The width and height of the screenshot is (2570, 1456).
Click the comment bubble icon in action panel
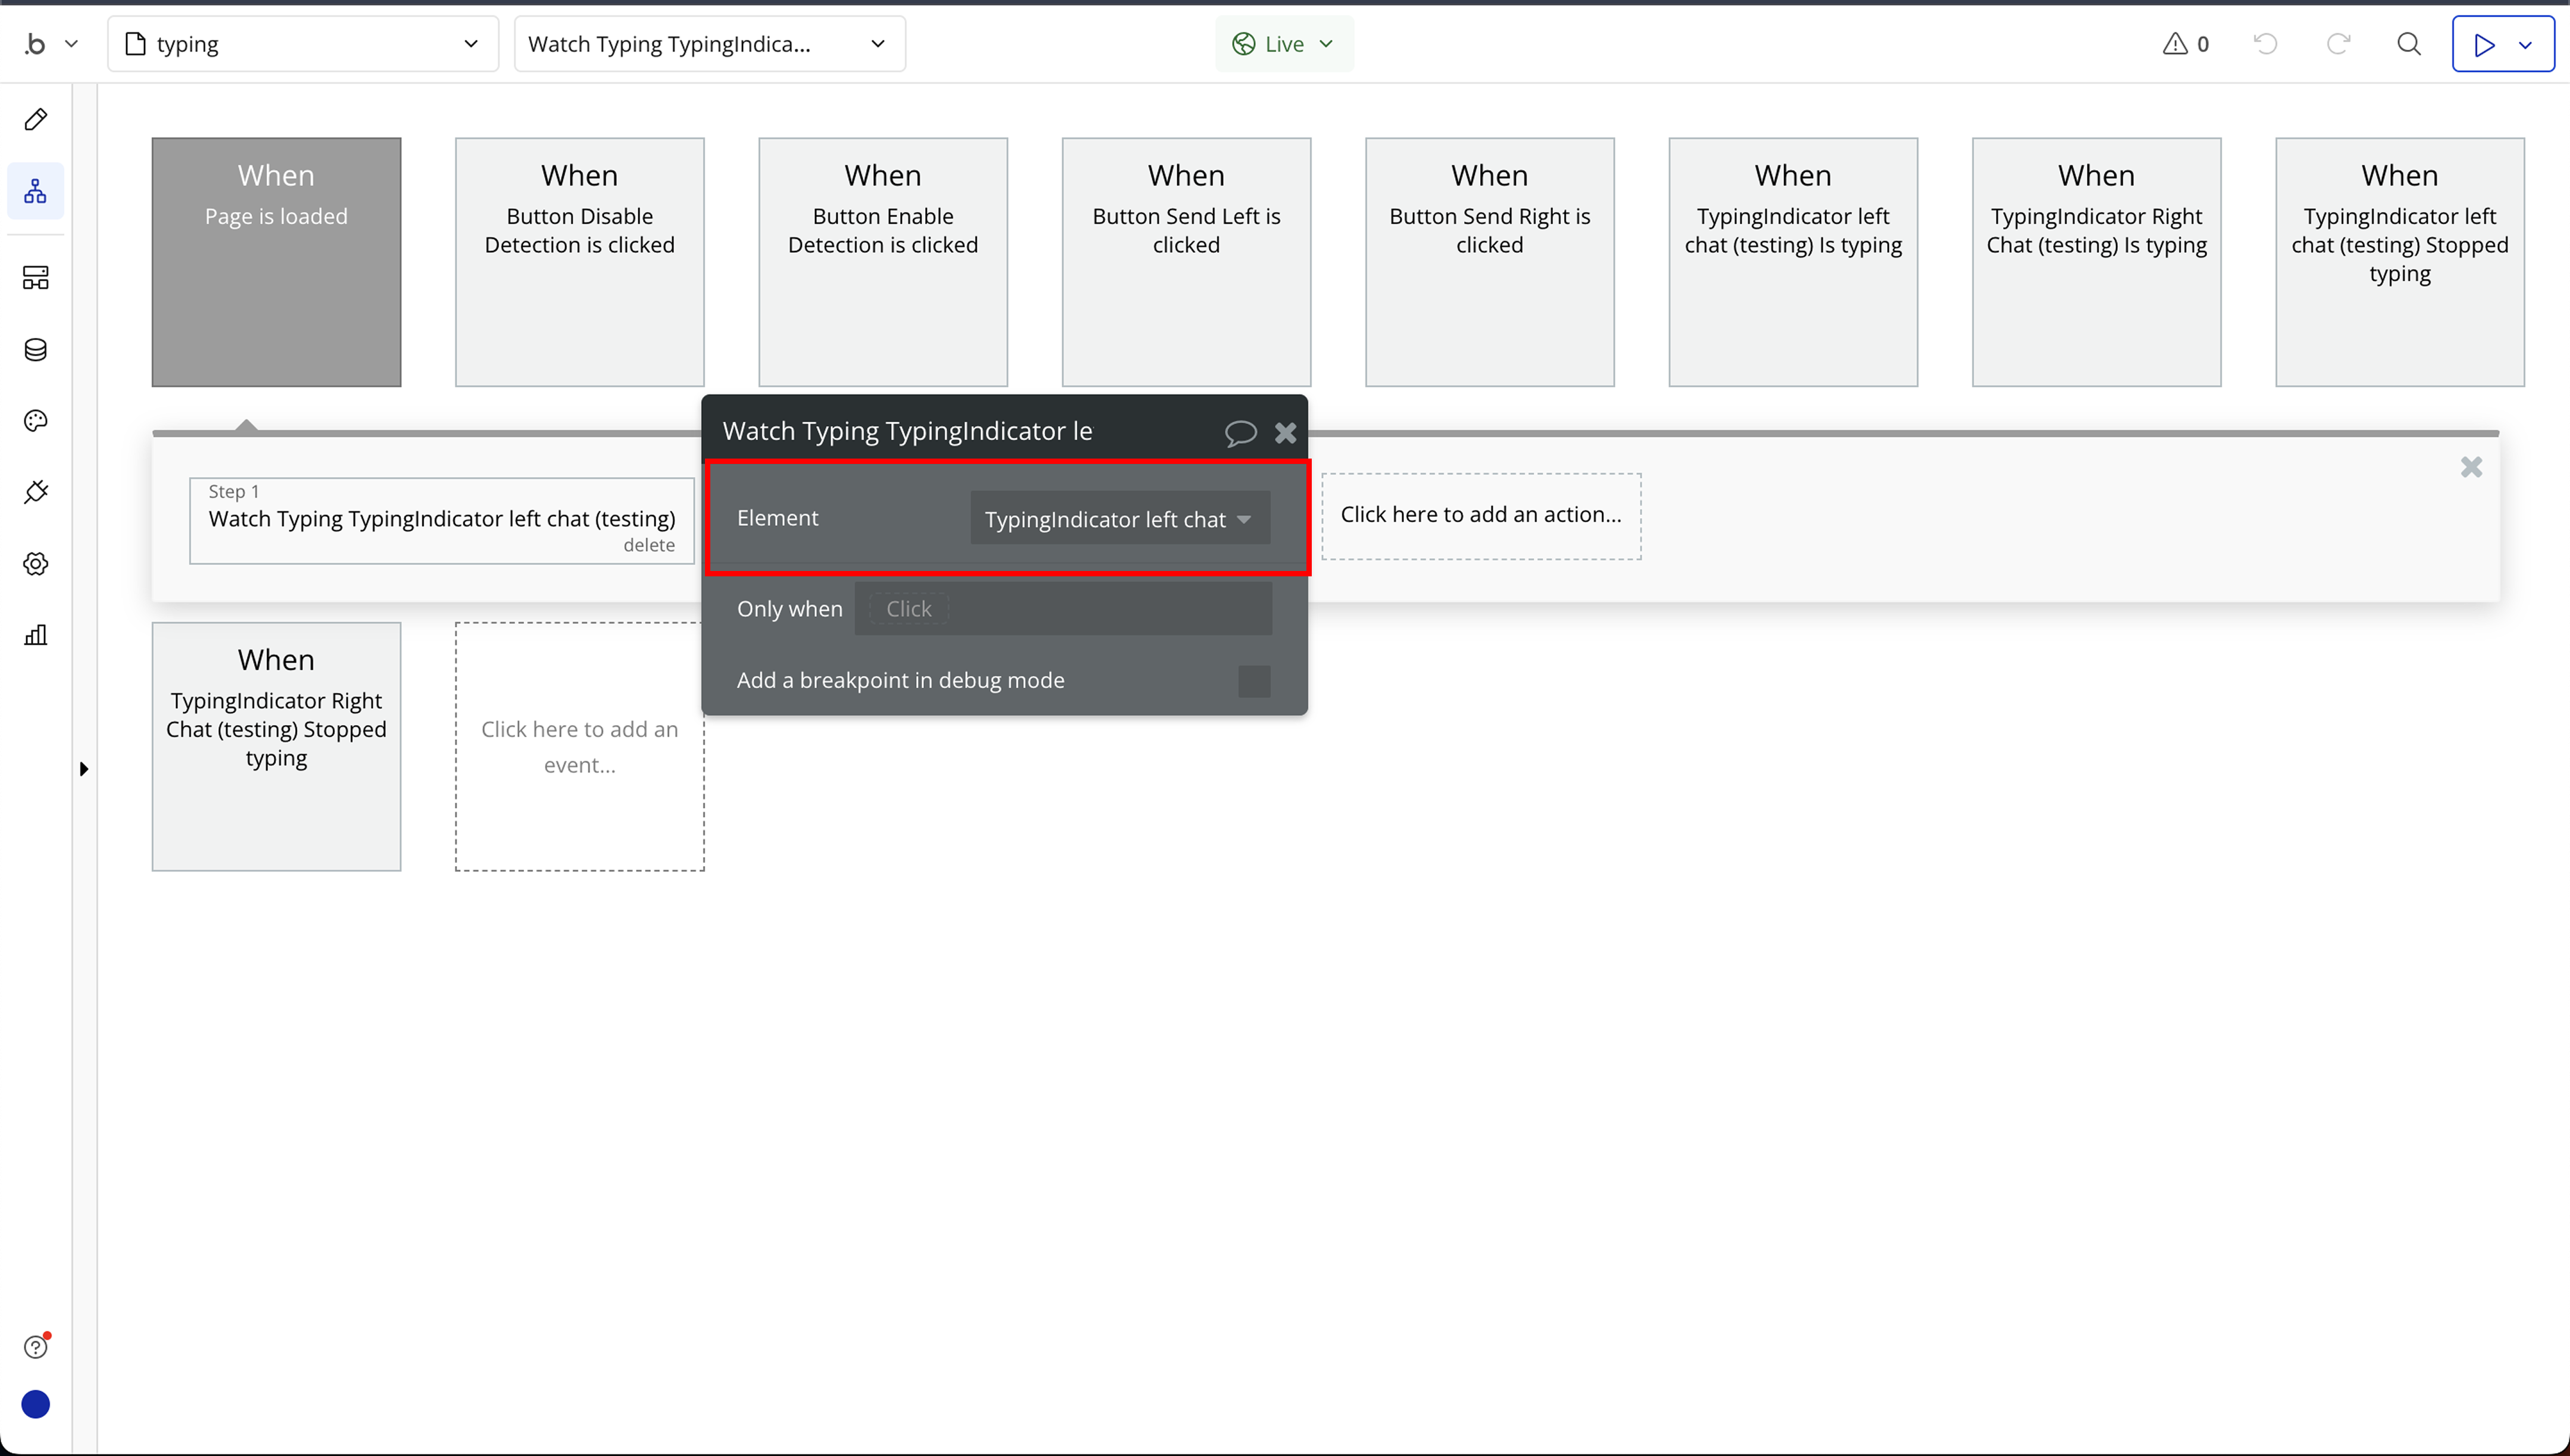1240,432
